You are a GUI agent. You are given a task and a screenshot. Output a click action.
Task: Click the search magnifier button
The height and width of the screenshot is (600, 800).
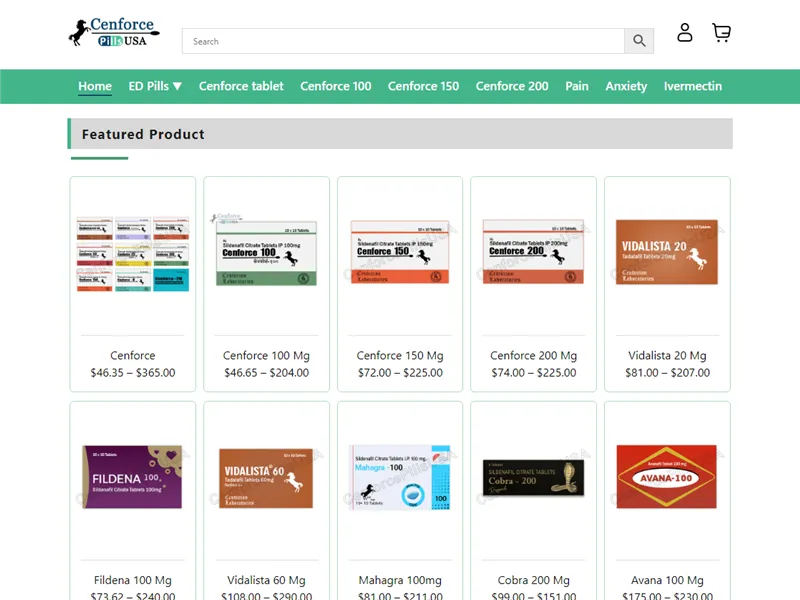(639, 41)
